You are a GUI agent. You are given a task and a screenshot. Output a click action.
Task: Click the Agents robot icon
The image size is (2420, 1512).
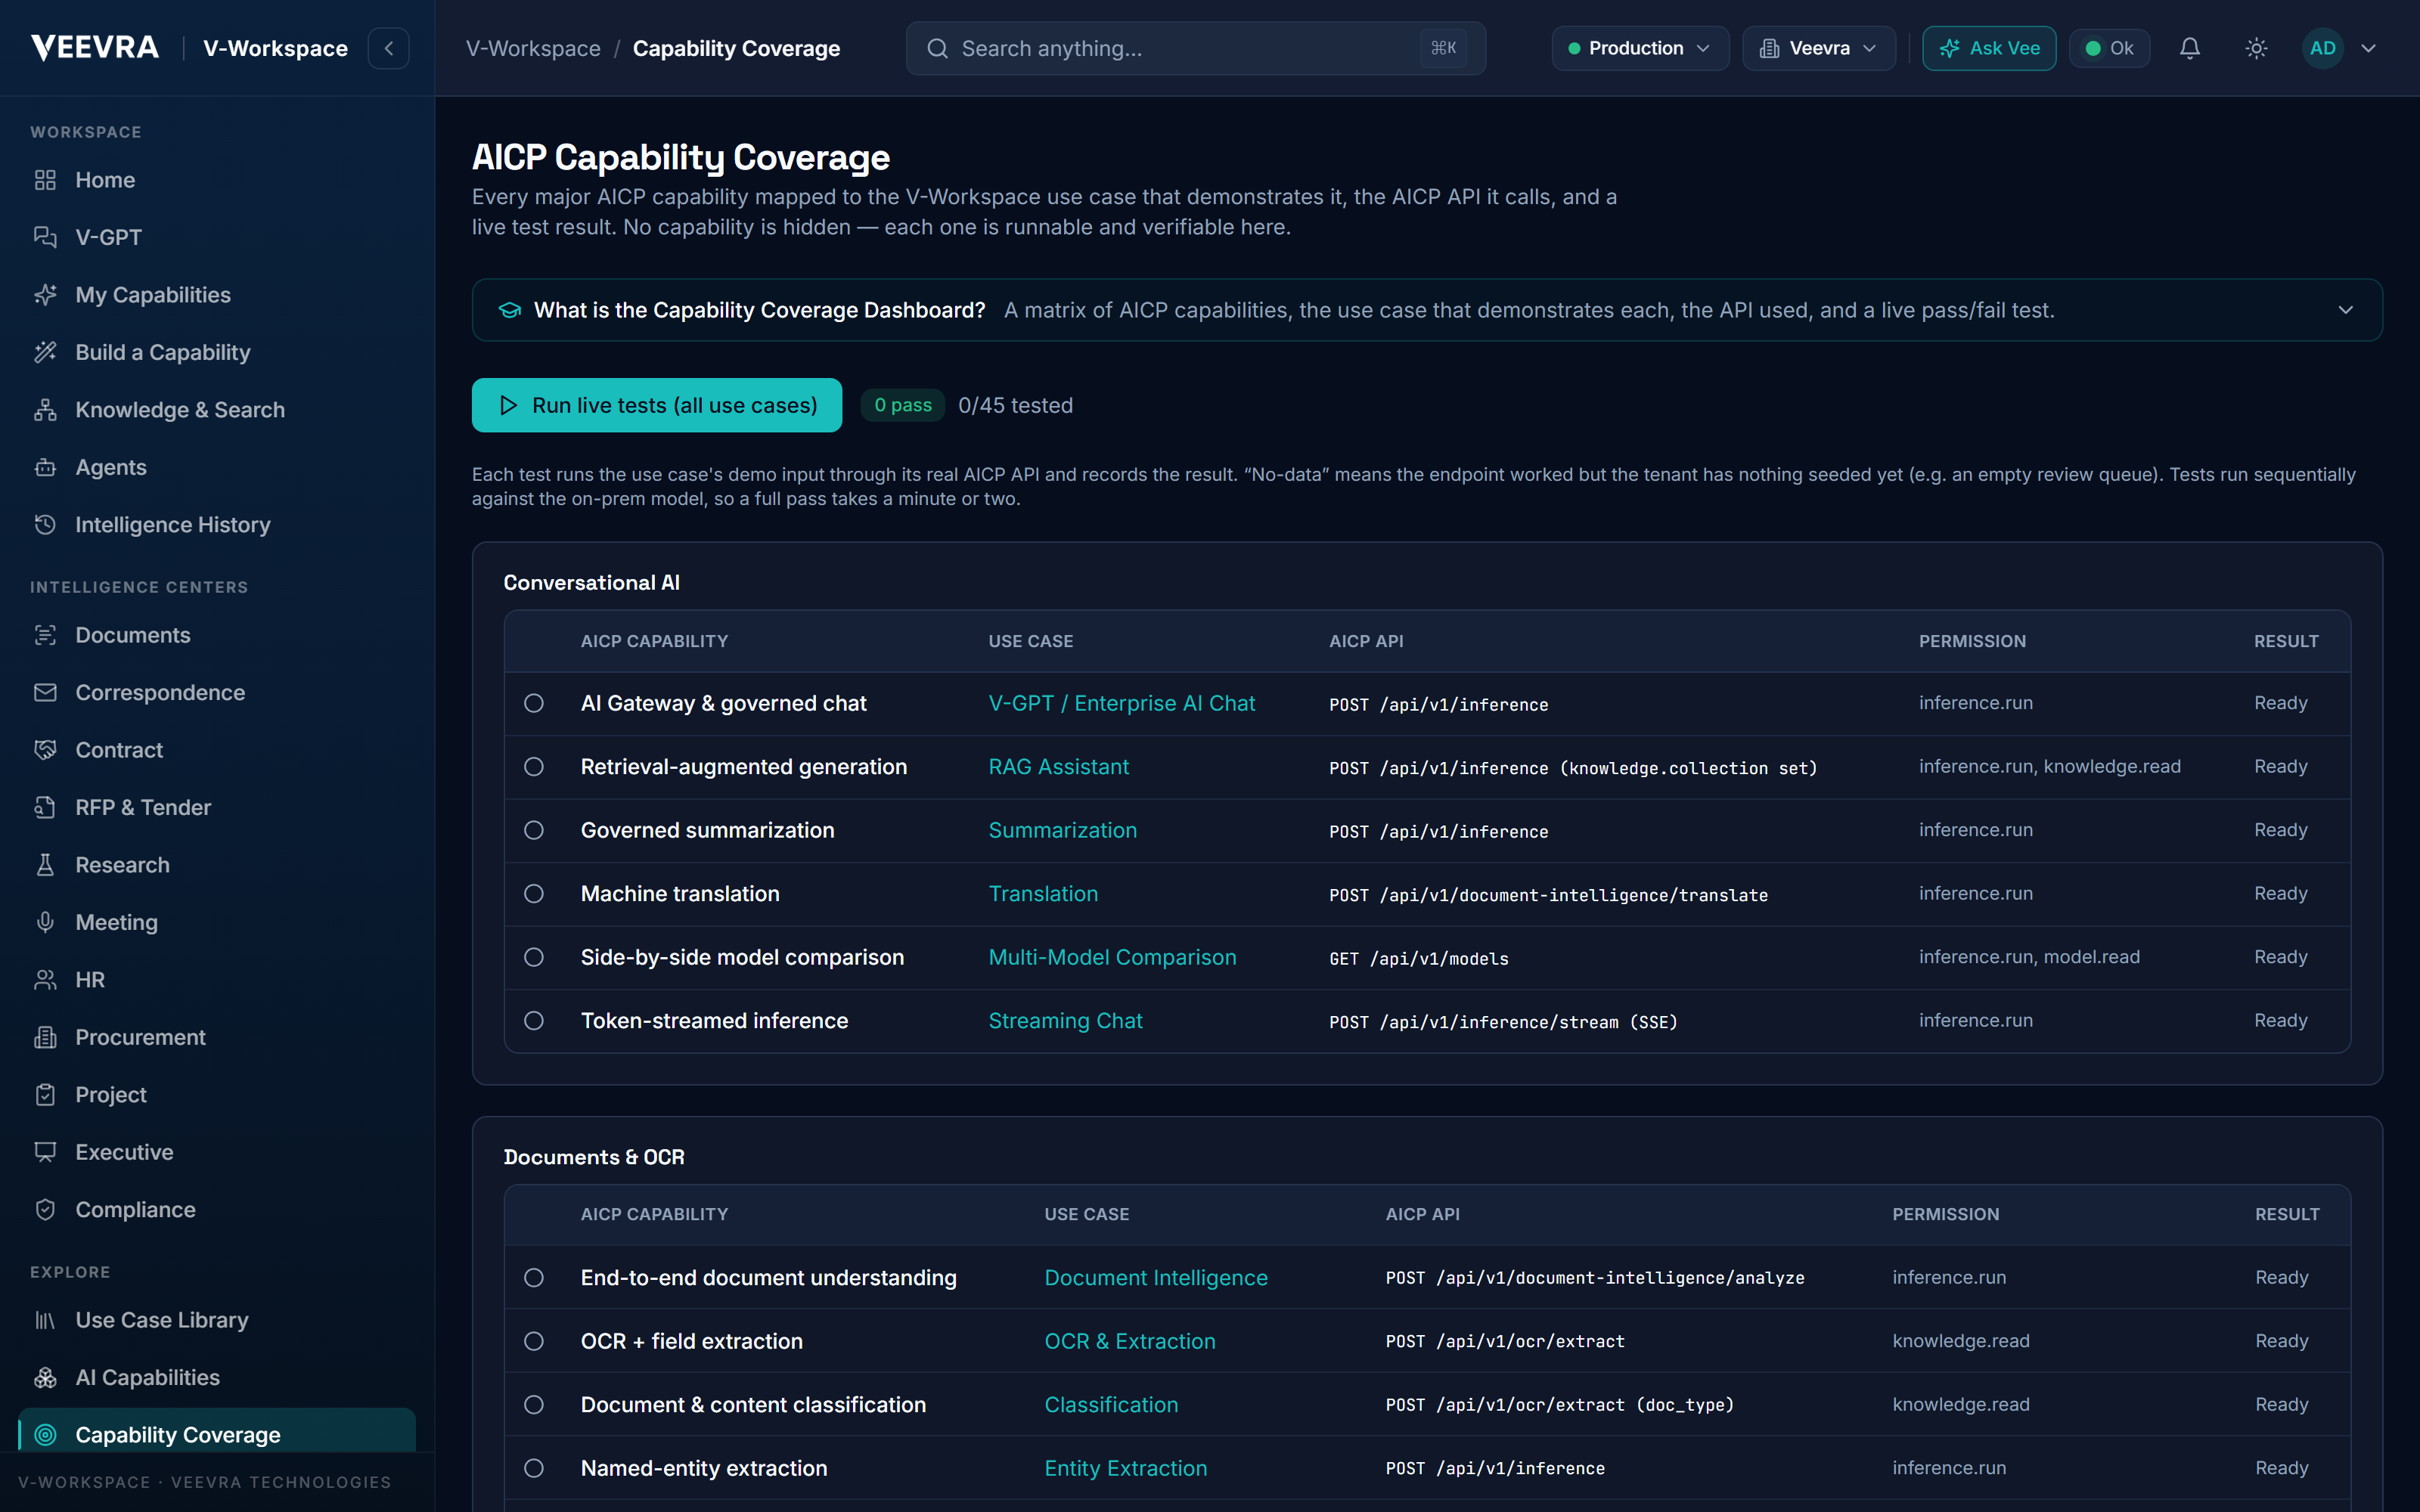(x=45, y=467)
